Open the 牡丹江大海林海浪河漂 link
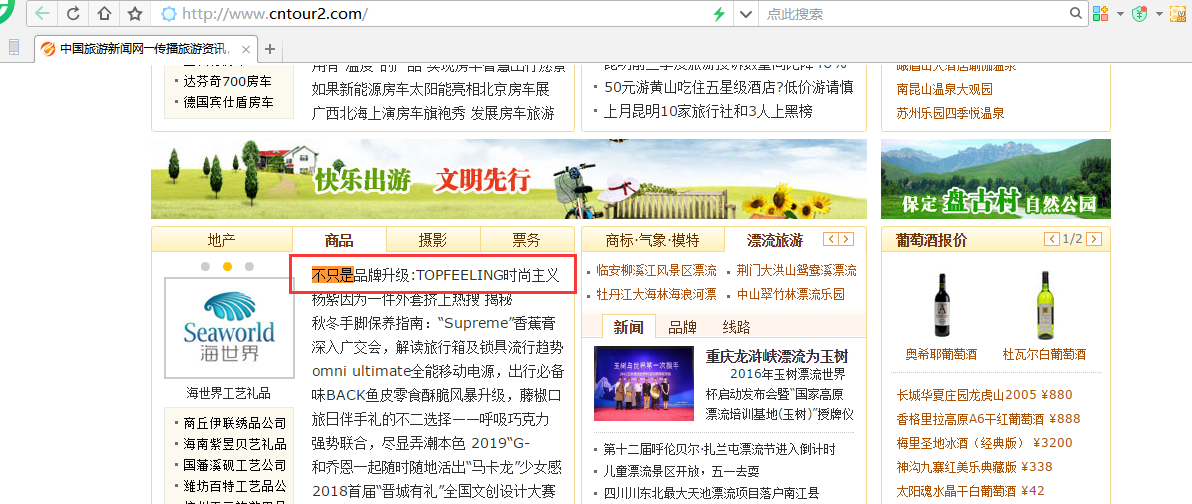The height and width of the screenshot is (504, 1192). click(657, 293)
